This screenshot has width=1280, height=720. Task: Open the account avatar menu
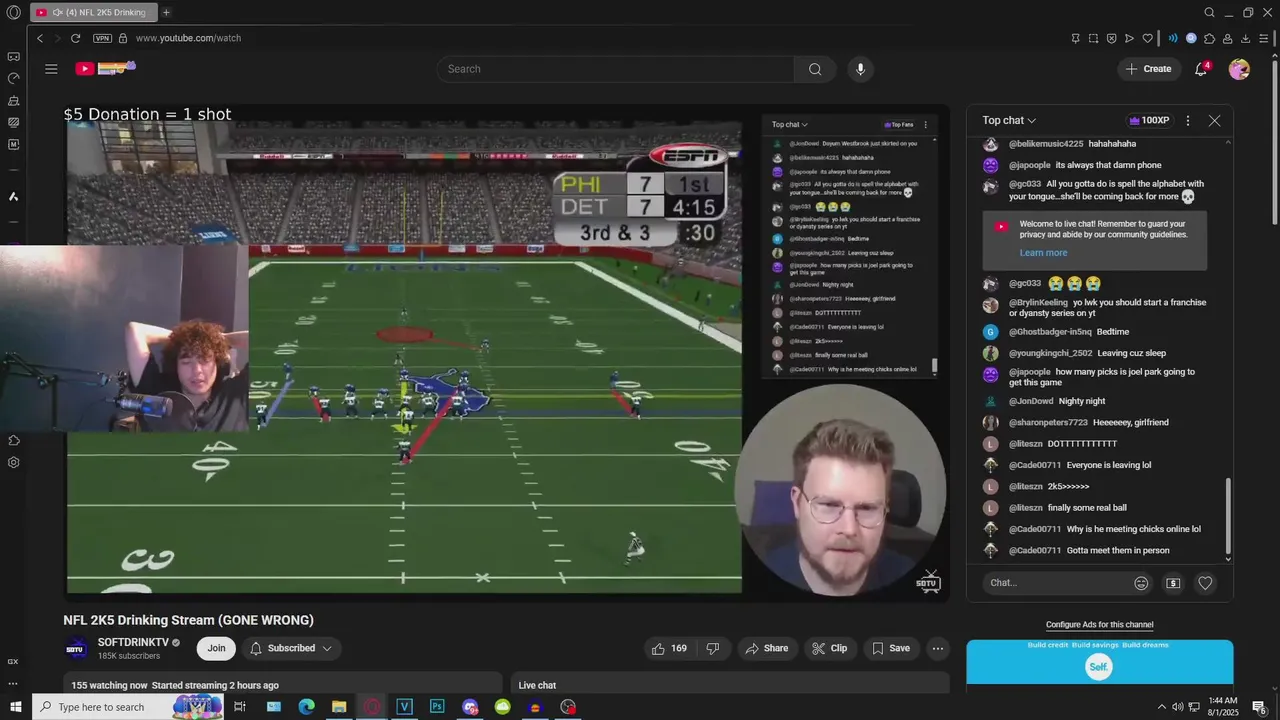pos(1239,69)
